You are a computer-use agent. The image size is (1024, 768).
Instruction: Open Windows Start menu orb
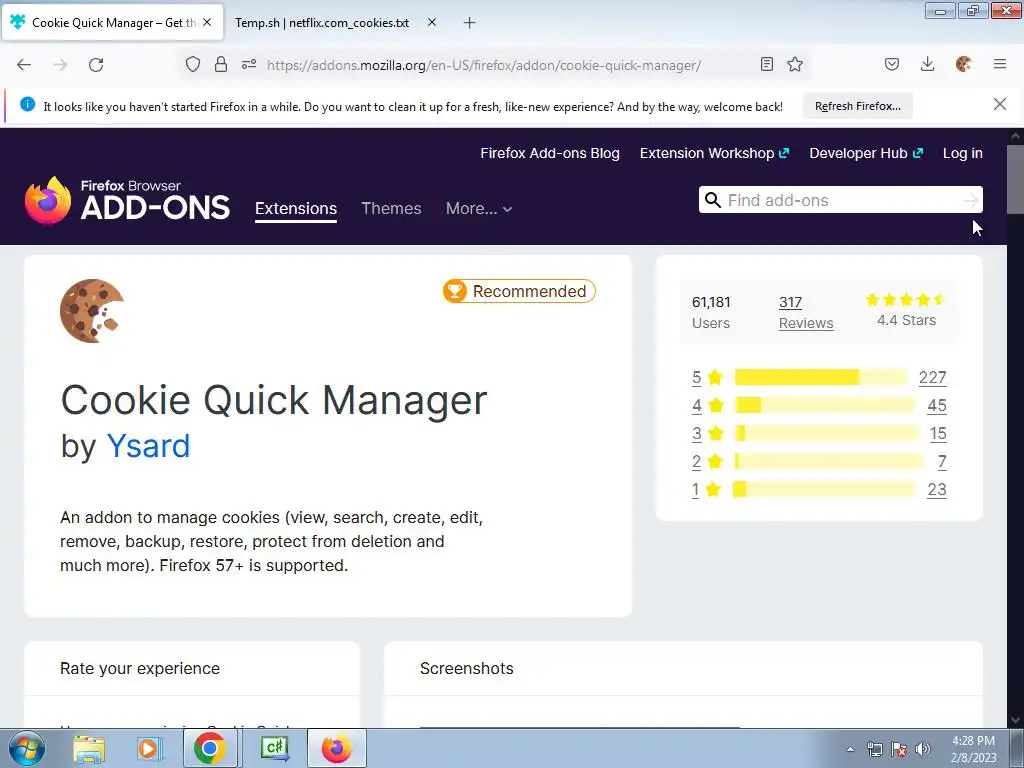point(26,748)
